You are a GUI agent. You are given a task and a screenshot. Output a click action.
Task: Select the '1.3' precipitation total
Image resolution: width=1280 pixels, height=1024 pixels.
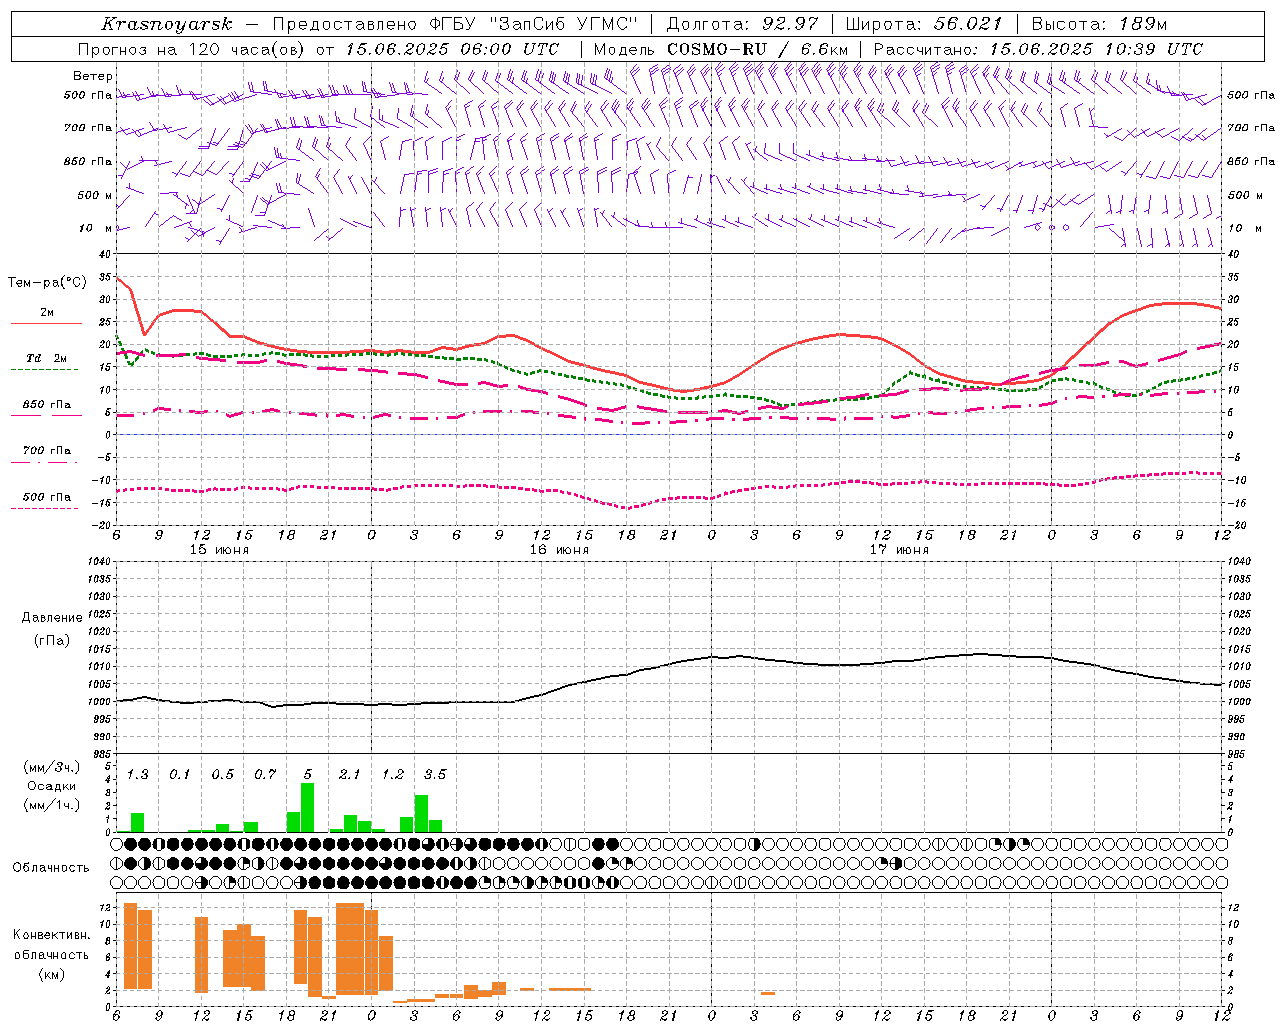[137, 774]
